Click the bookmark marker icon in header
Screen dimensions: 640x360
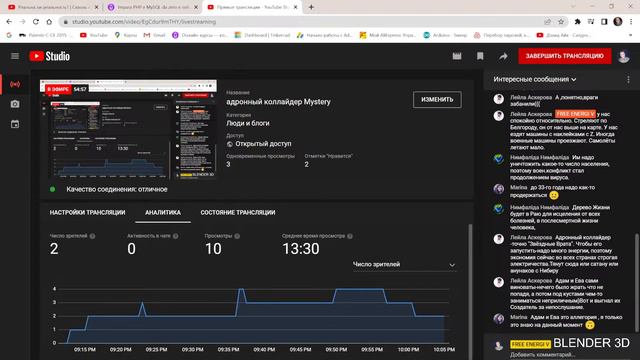click(x=480, y=56)
